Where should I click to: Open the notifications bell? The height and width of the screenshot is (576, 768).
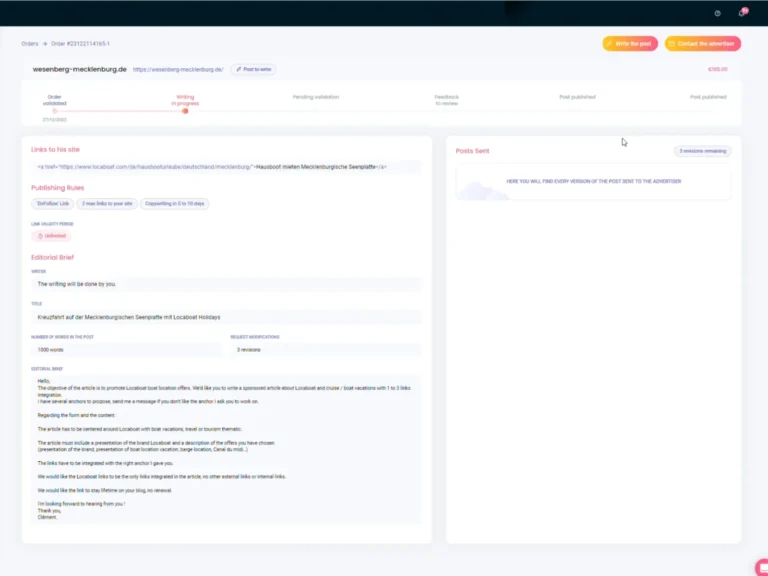click(742, 13)
